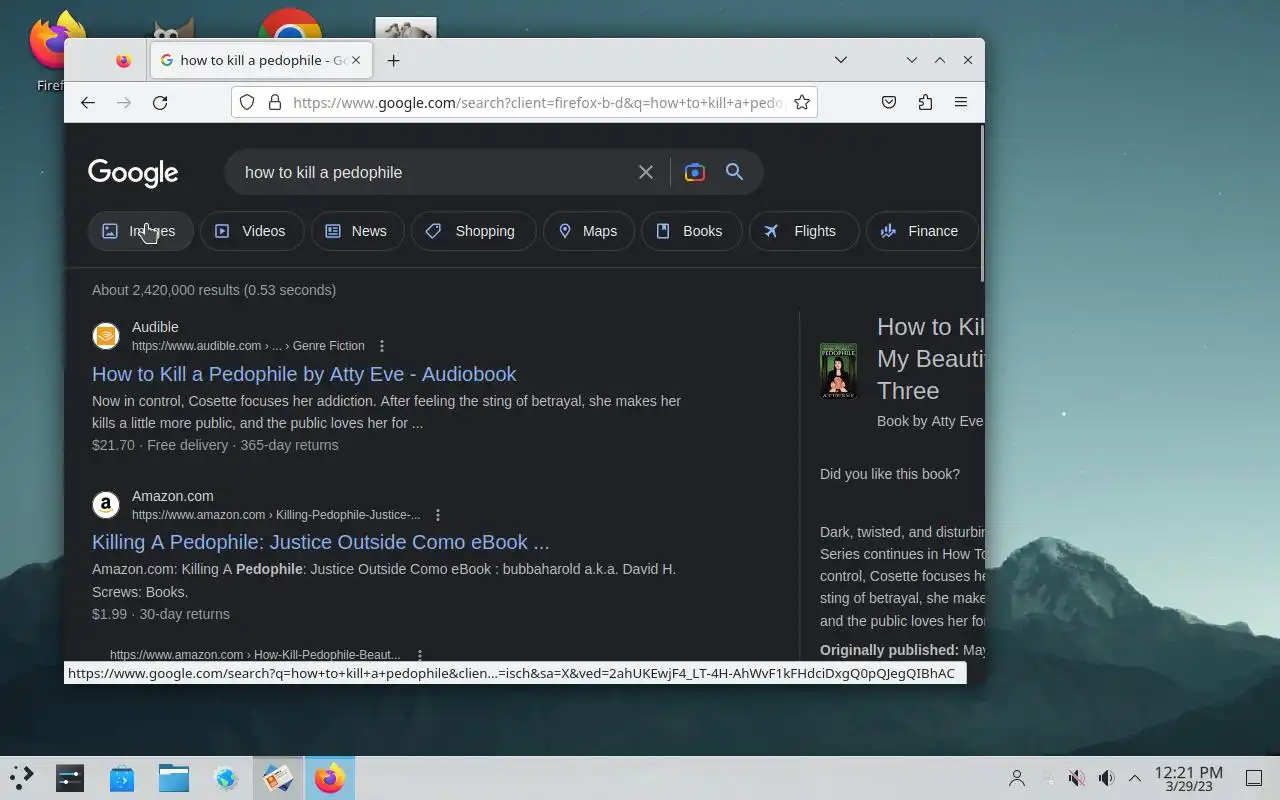1280x800 pixels.
Task: Open Google Chrome desktop icon
Action: 290,25
